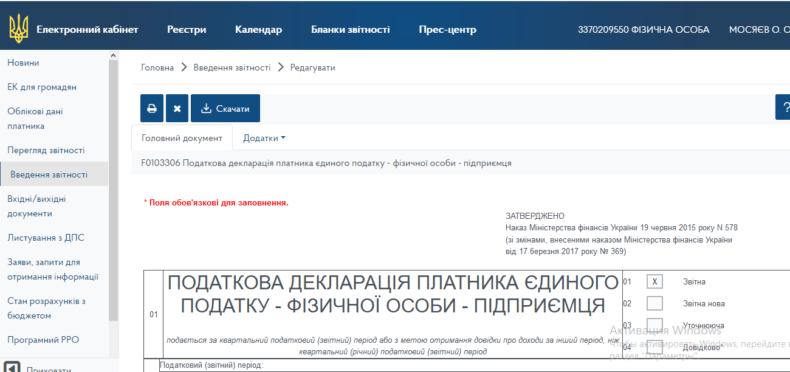
Task: Click ЗАТВЕРДЖЕНО heading text
Action: pos(535,216)
